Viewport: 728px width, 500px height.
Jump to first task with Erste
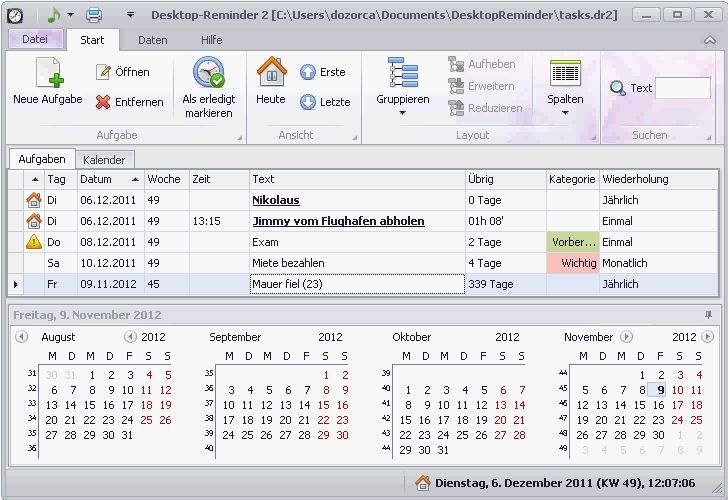point(323,72)
